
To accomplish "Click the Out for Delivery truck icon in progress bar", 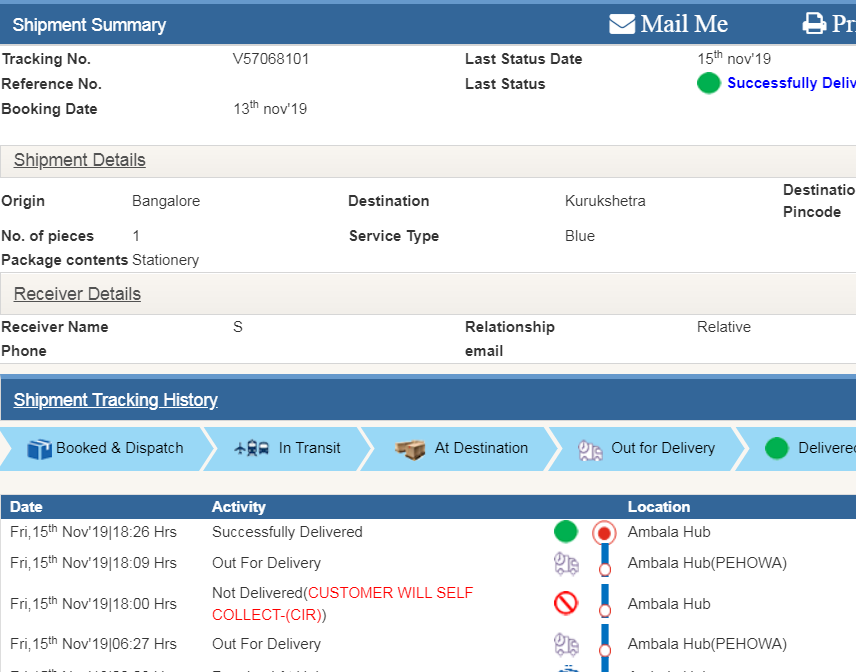I will pyautogui.click(x=590, y=450).
